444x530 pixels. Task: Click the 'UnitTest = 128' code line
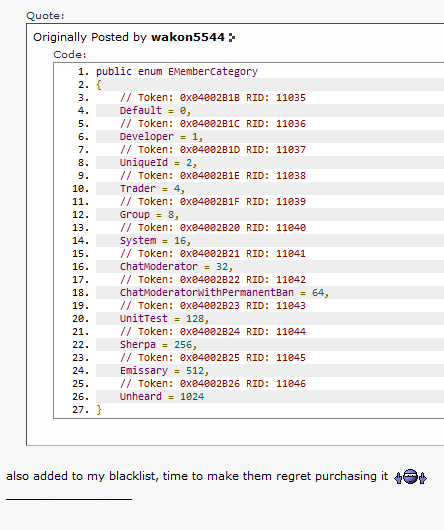coord(164,318)
